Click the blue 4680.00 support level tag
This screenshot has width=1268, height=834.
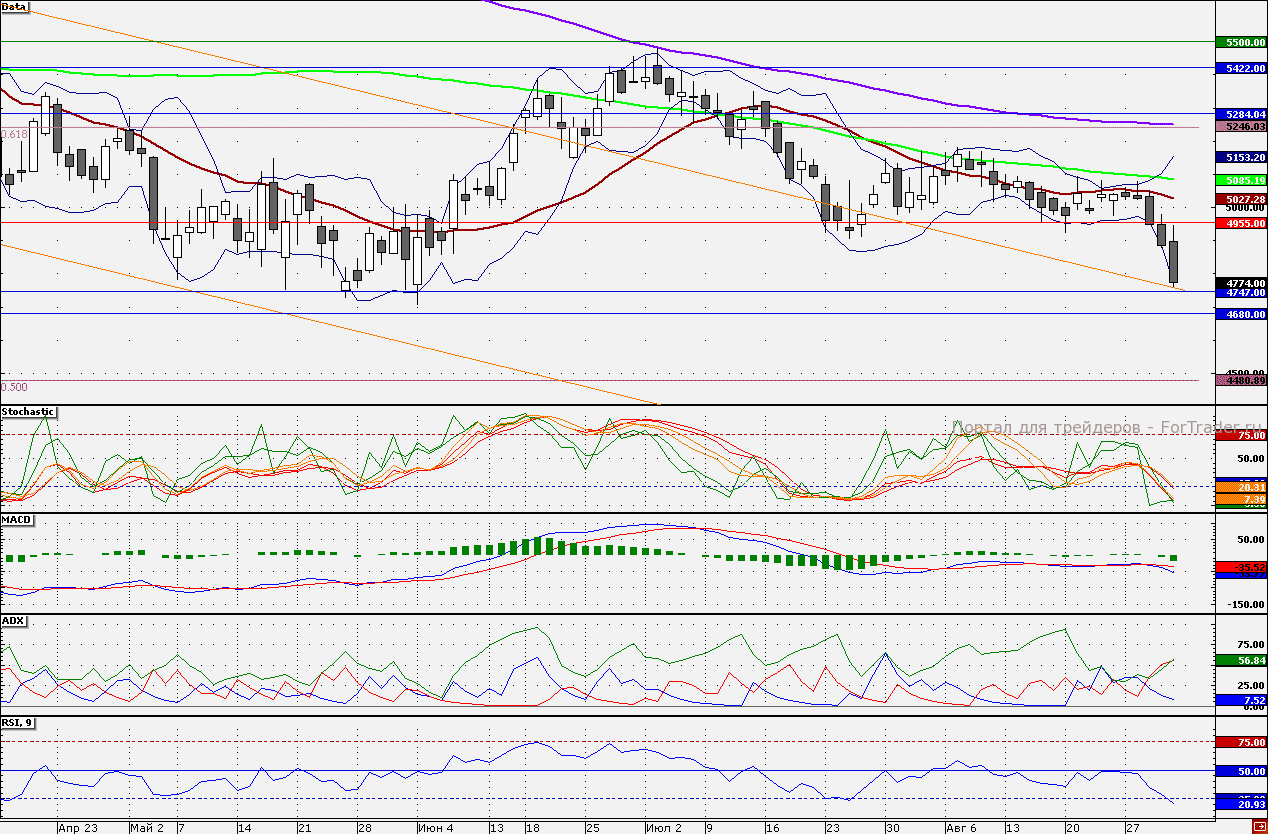1240,315
